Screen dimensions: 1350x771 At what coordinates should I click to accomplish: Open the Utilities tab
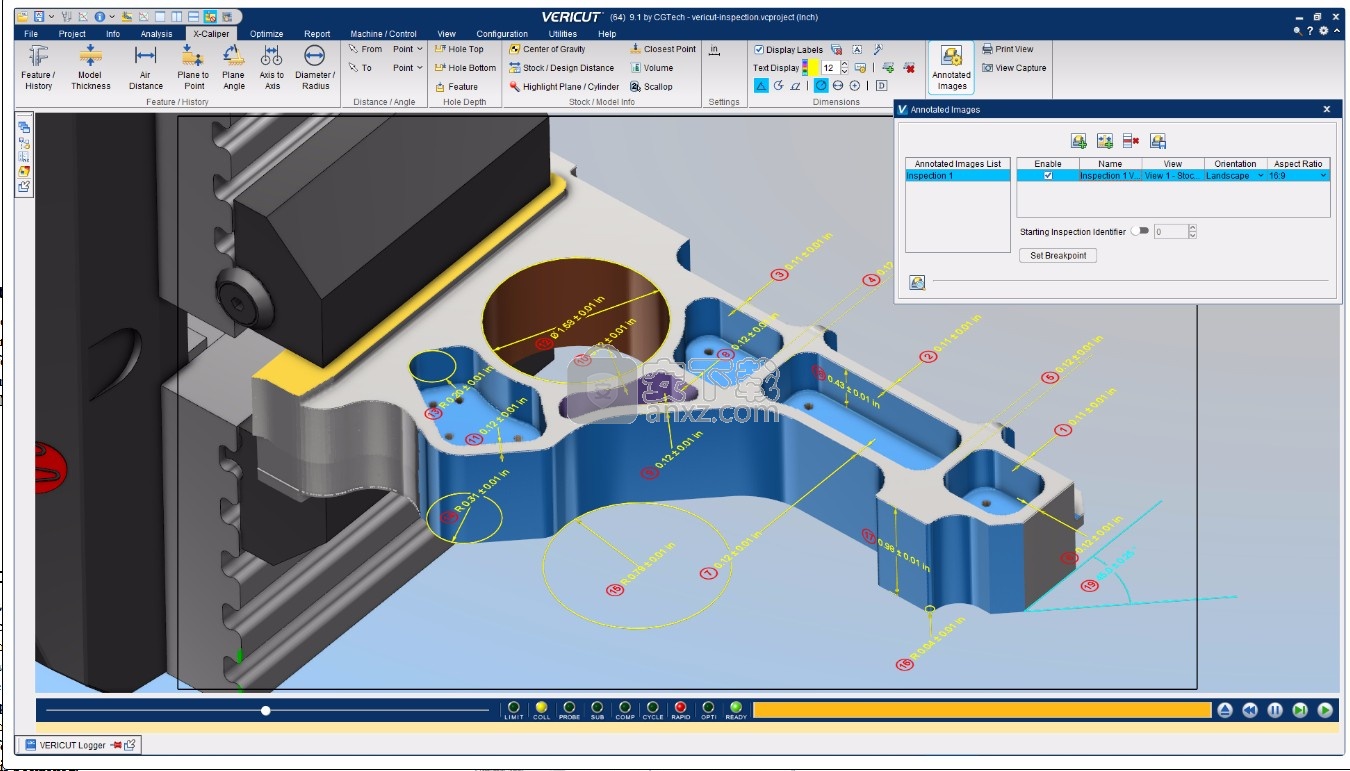click(x=563, y=34)
